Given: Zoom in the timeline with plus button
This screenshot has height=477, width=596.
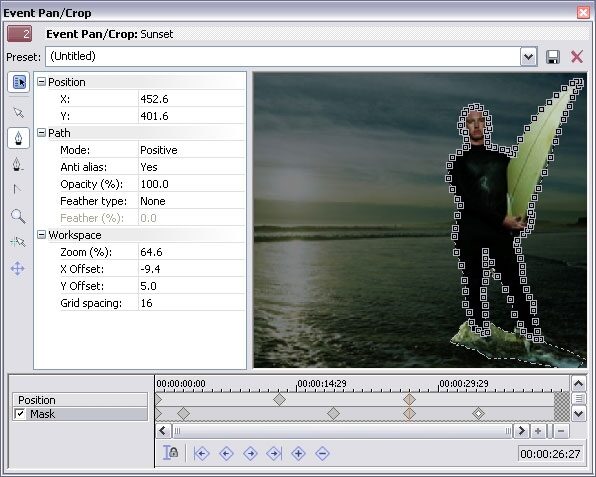Looking at the screenshot, I should pos(538,431).
